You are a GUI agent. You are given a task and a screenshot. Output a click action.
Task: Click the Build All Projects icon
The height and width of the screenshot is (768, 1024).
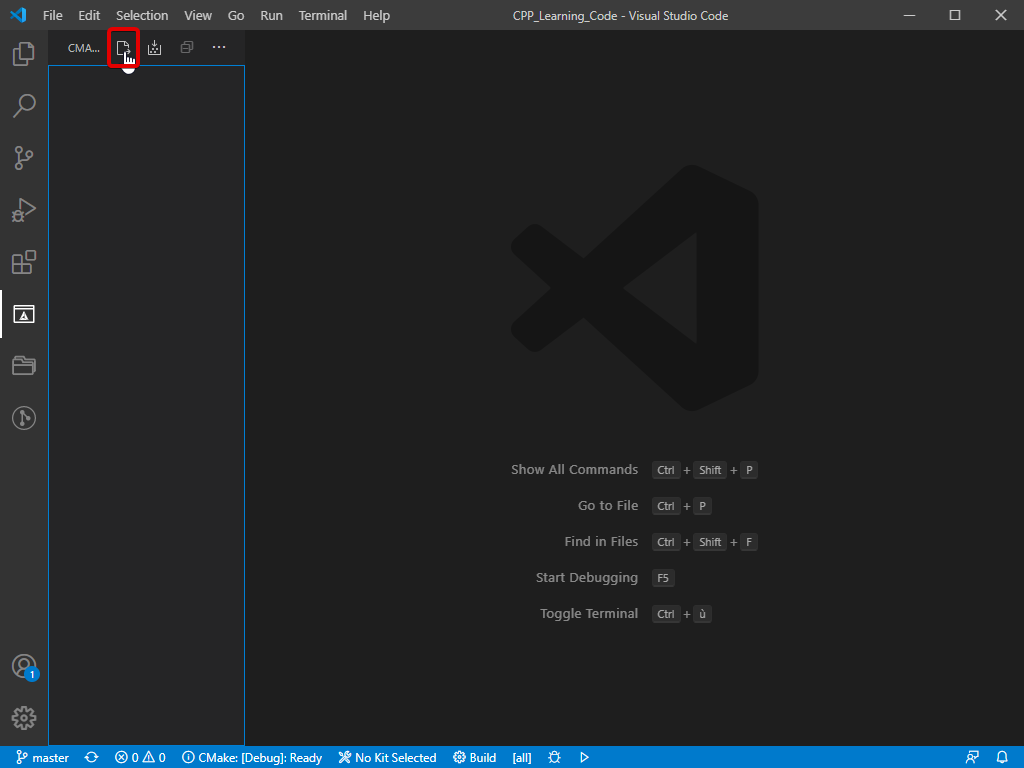click(x=154, y=48)
